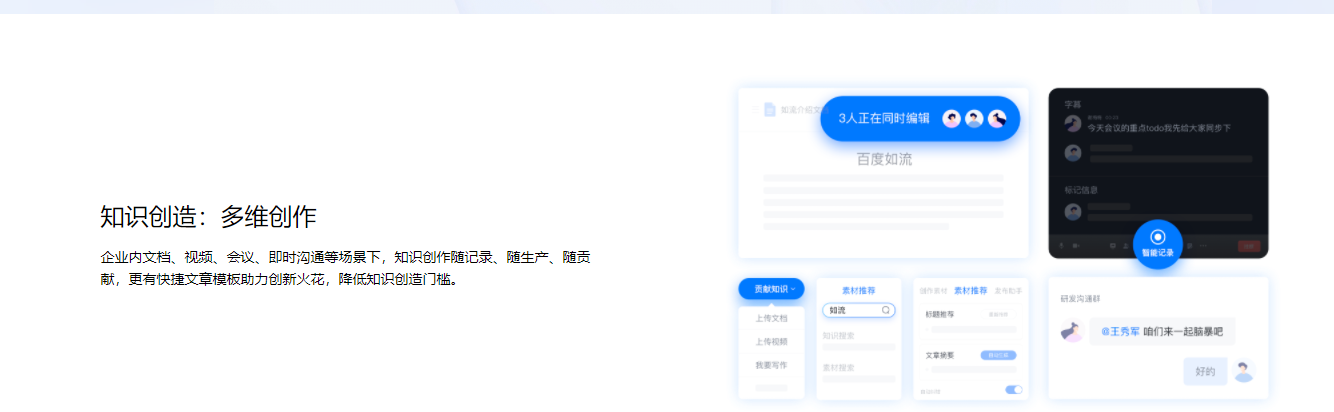
Task: Click the 文章摘要 label
Action: click(941, 355)
